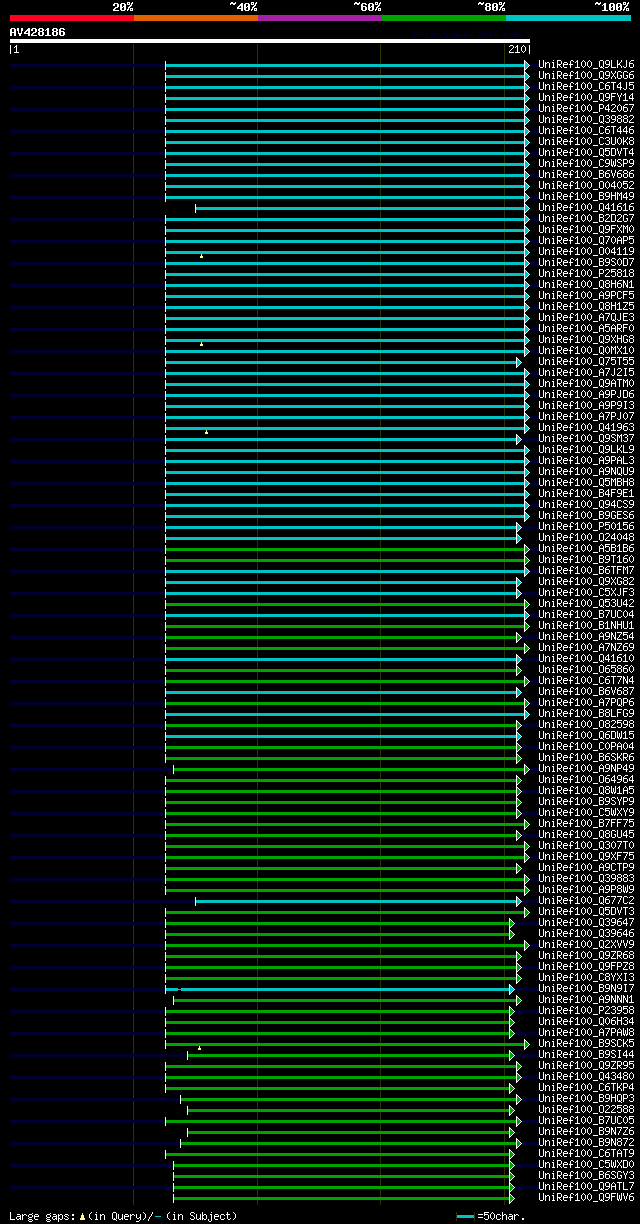The width and height of the screenshot is (640, 1224).
Task: Select the UniRef100_Q75T55 label
Action: click(x=586, y=362)
